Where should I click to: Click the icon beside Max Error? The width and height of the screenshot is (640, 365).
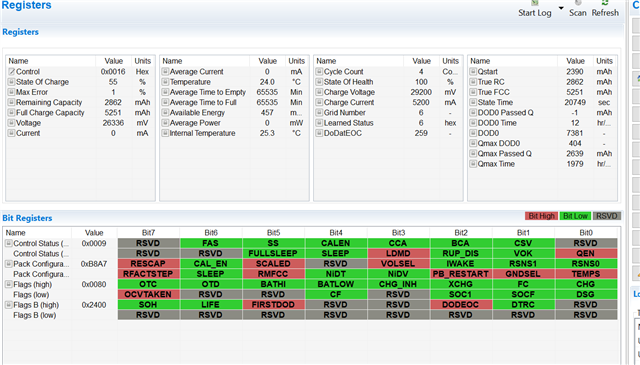11,92
